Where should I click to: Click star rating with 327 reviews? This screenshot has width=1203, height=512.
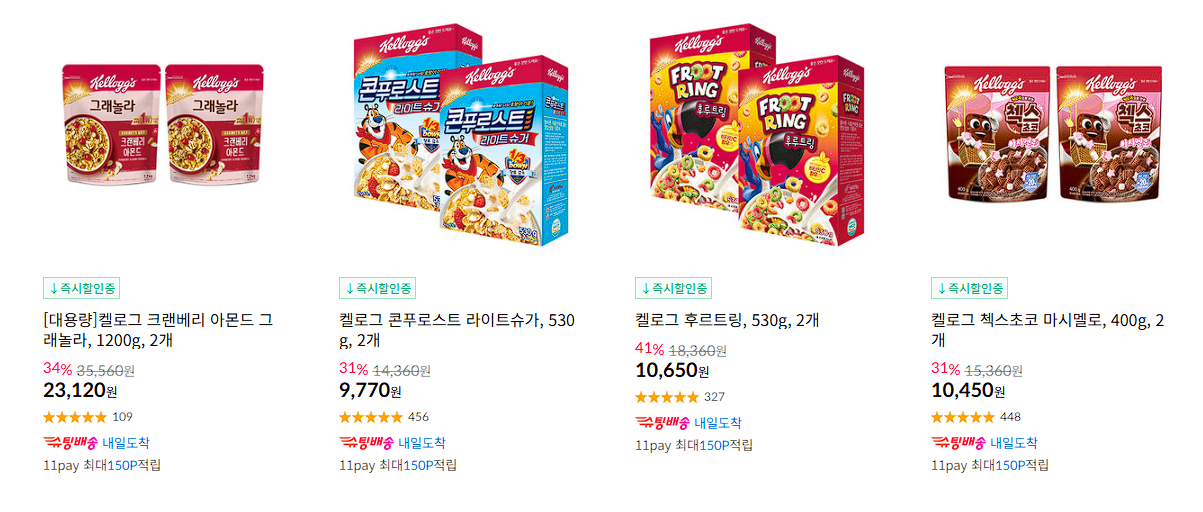tap(667, 397)
